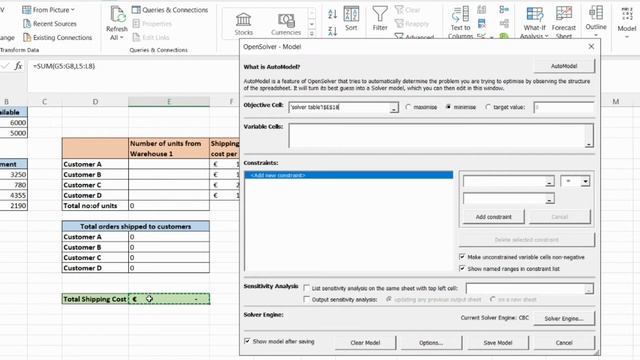Enable Output sensitivity analysis checkbox
The height and width of the screenshot is (360, 640).
coord(307,300)
